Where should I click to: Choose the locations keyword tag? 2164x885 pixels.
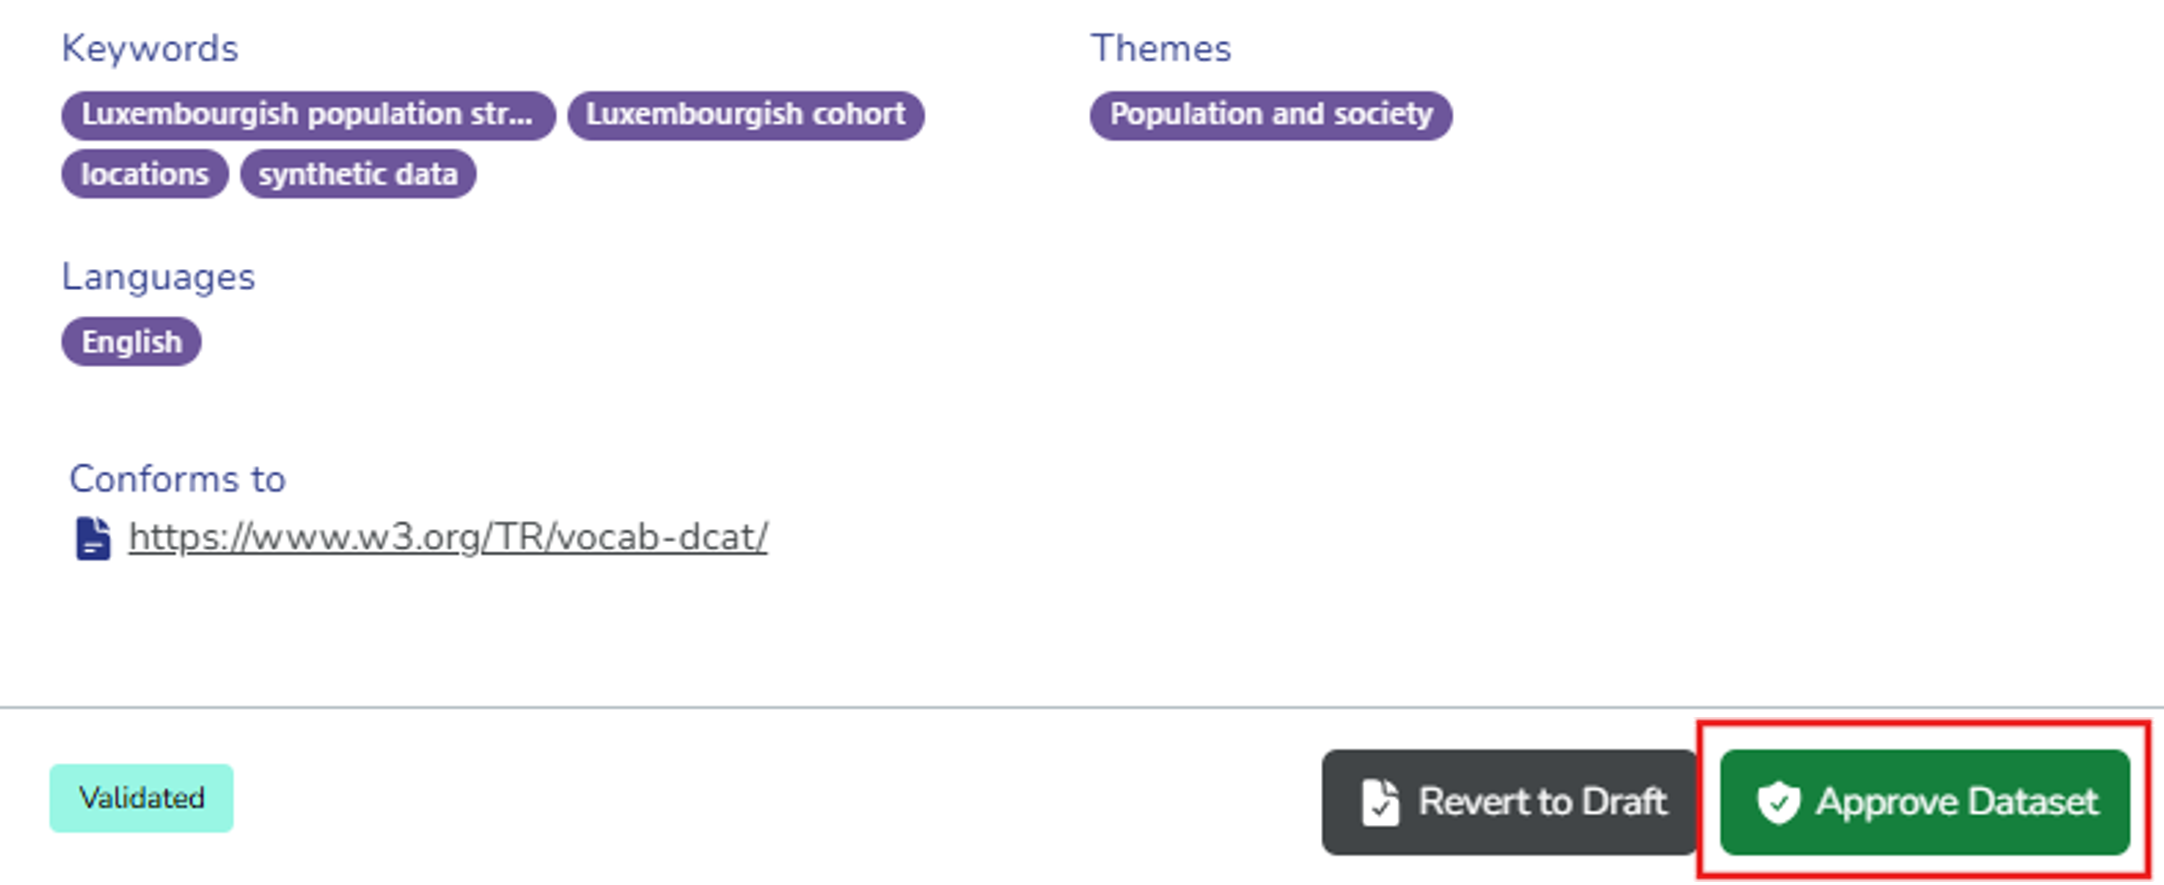pyautogui.click(x=145, y=174)
